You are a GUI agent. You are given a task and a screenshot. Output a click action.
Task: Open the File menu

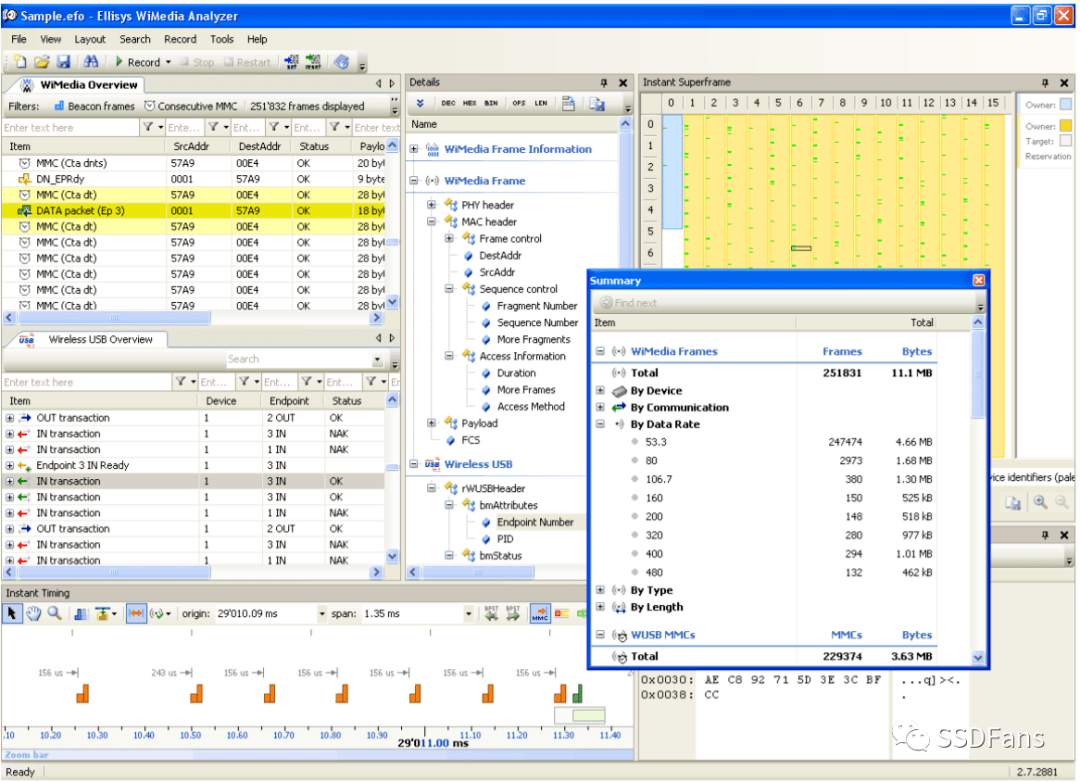19,39
